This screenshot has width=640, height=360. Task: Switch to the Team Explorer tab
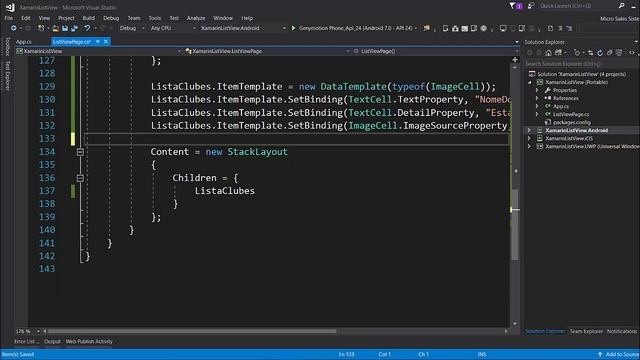(586, 331)
